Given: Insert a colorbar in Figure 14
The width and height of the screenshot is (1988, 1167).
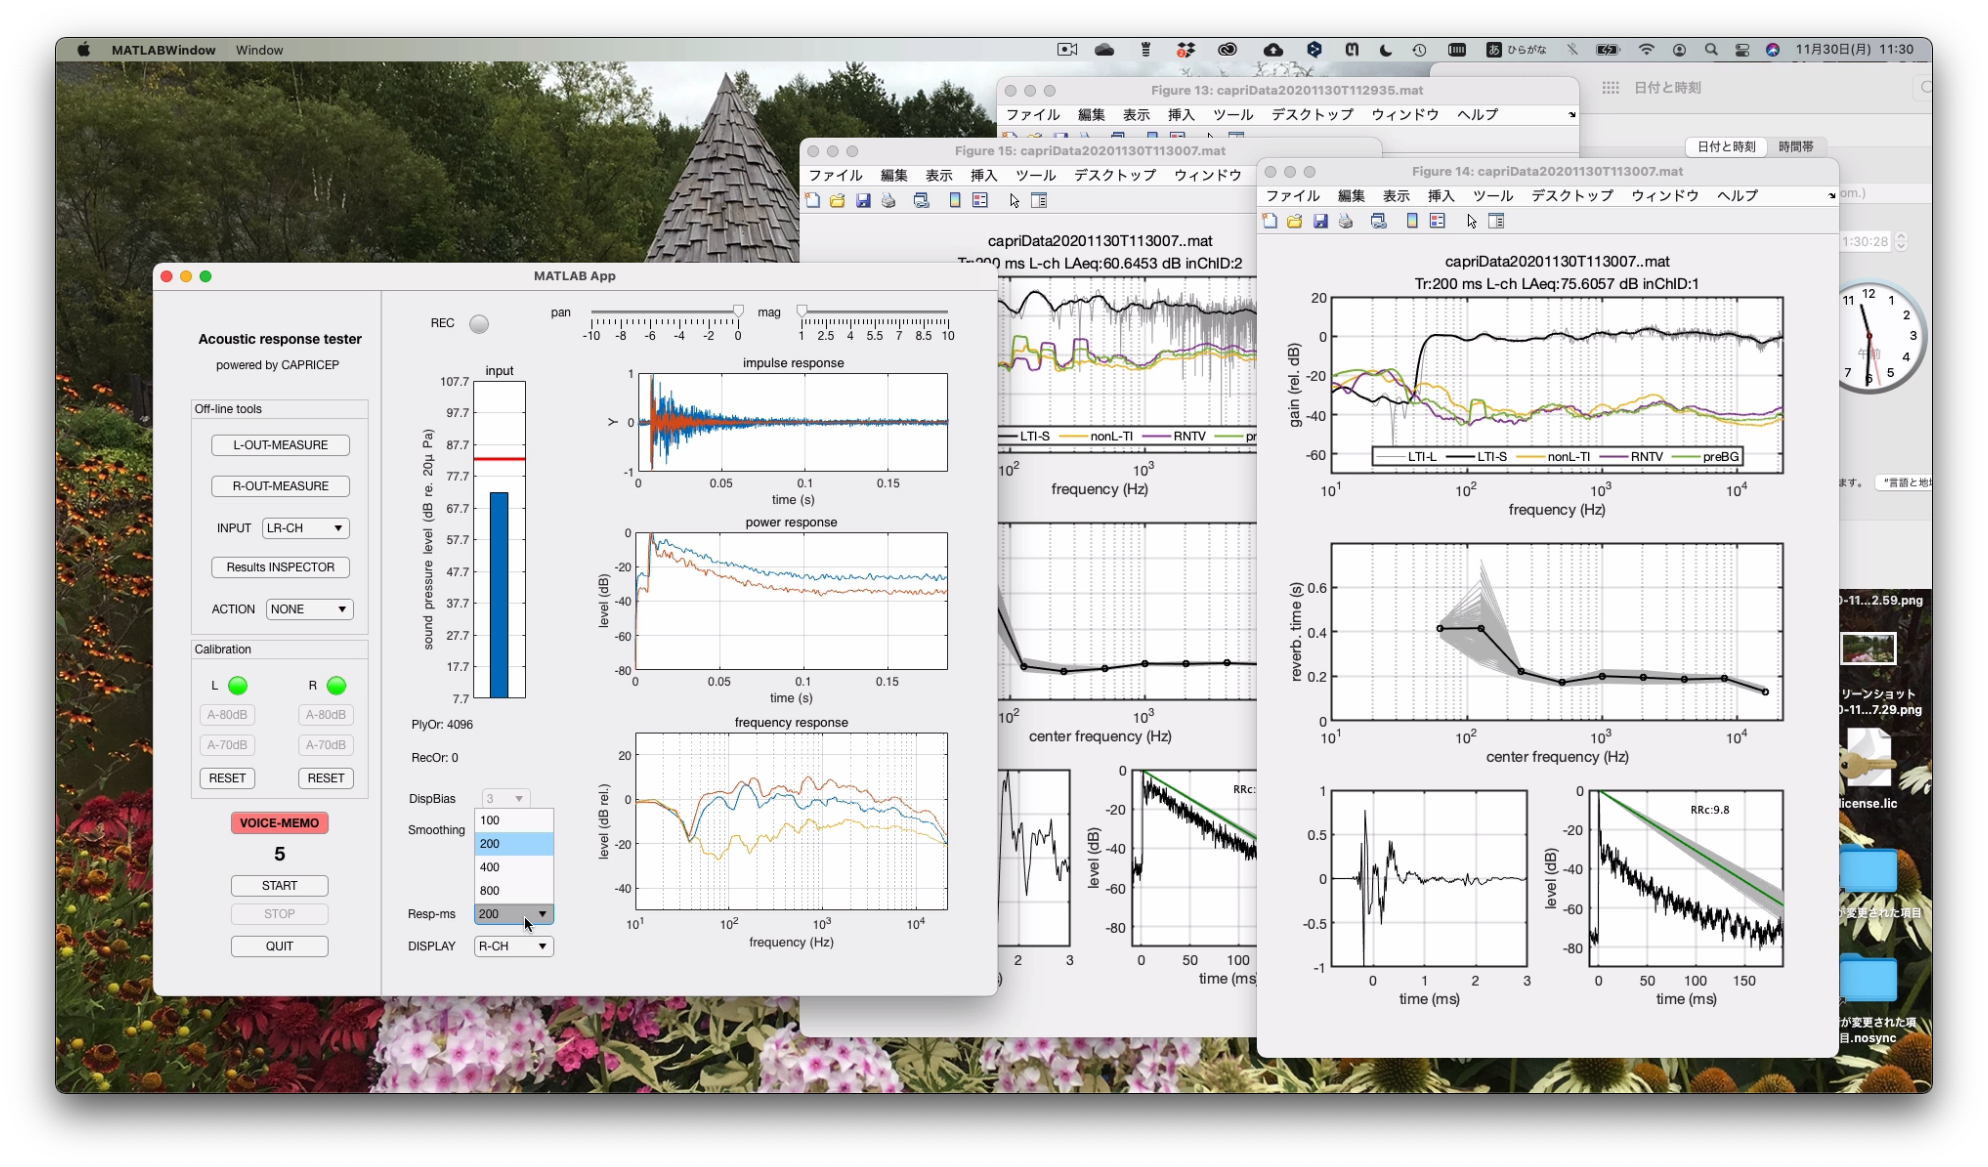Looking at the screenshot, I should (x=1412, y=221).
